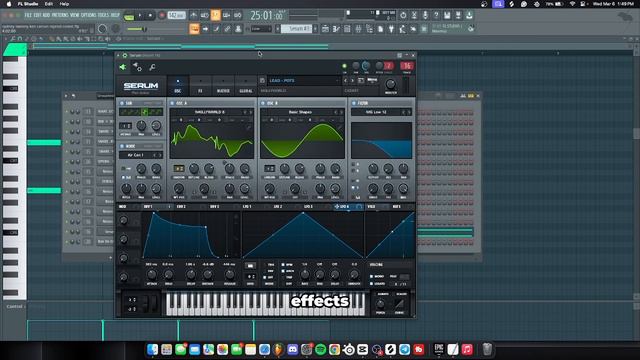Click the LFO RATE knob
Viewport: 640px width, 360px height.
pos(304,275)
